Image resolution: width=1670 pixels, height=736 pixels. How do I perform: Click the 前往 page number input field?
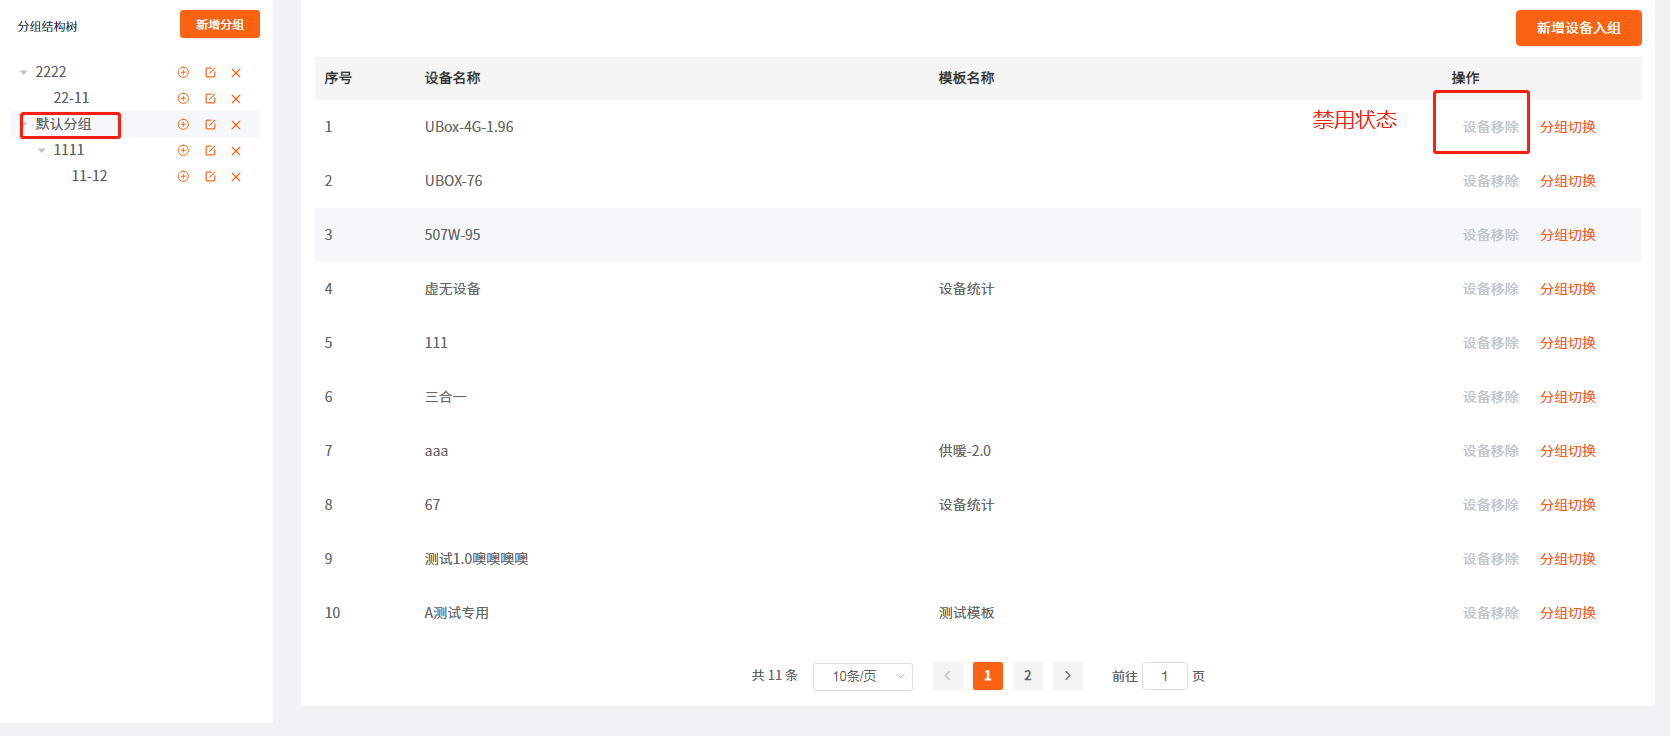point(1164,676)
